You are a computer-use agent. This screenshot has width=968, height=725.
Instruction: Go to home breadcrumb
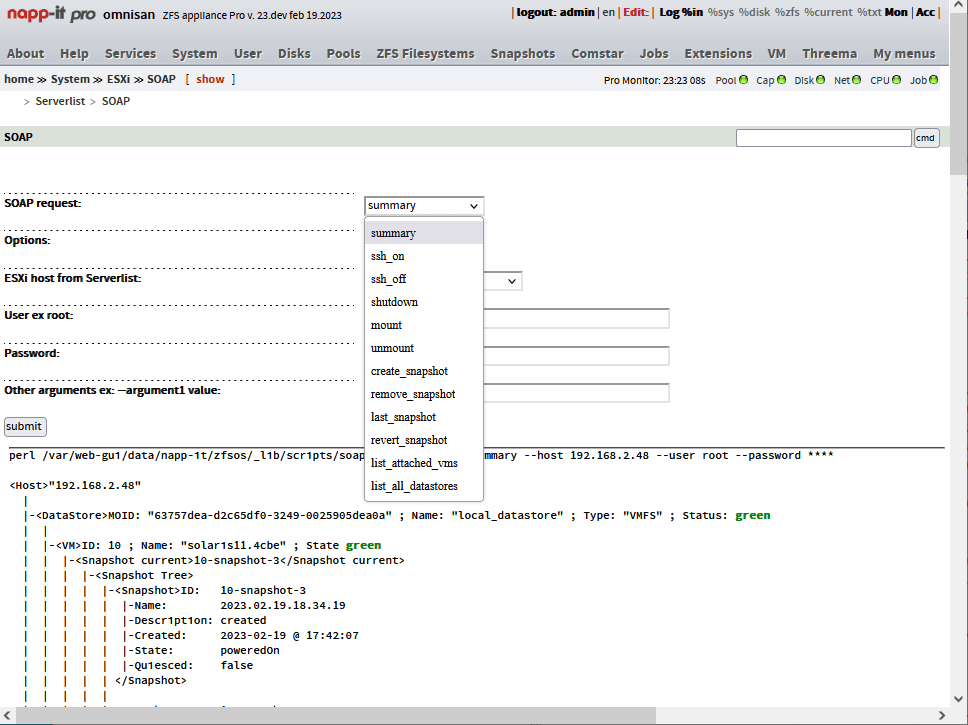point(19,79)
